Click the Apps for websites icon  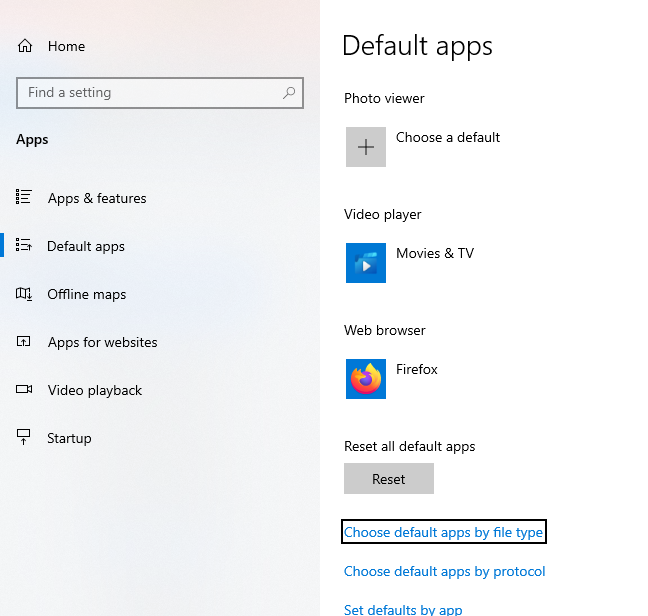pyautogui.click(x=24, y=341)
